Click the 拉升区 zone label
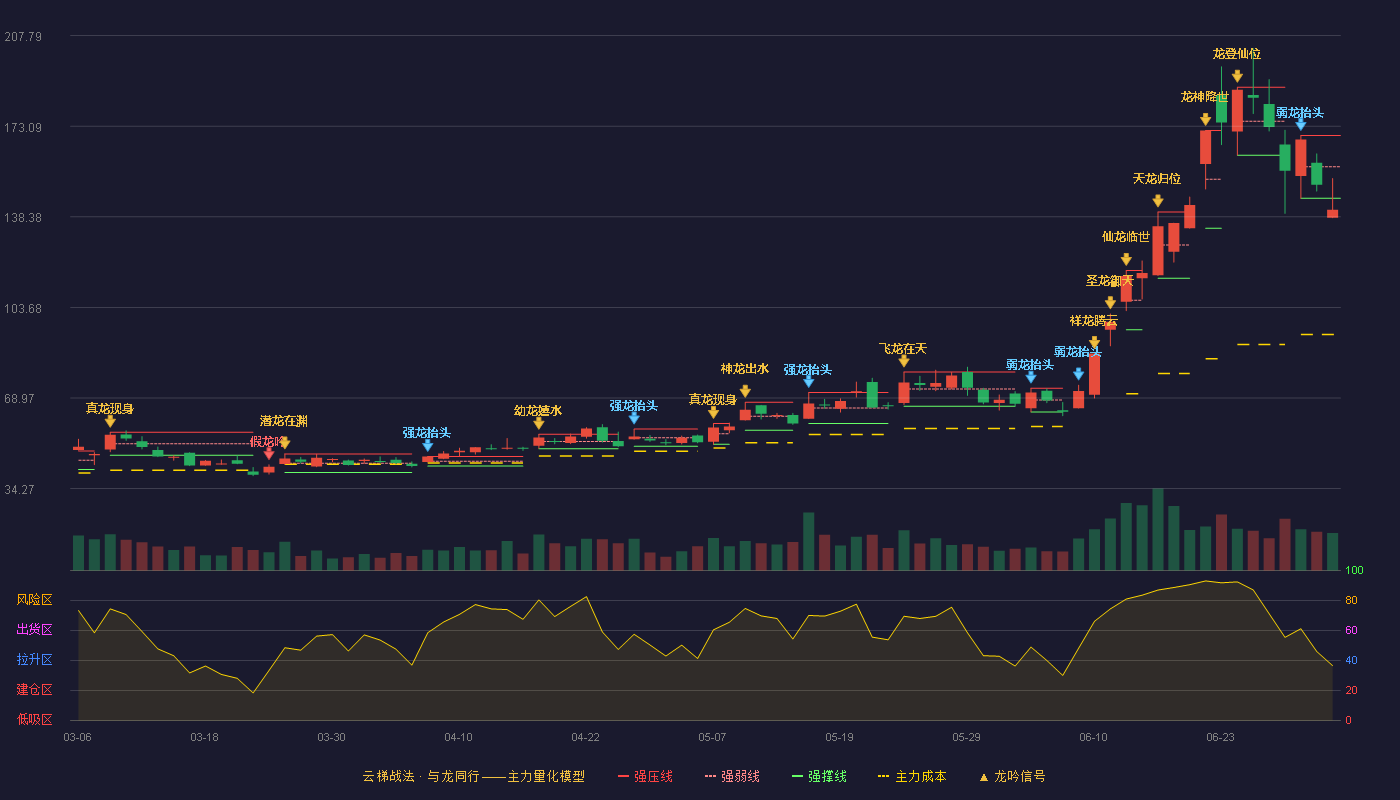The height and width of the screenshot is (800, 1400). pyautogui.click(x=35, y=660)
